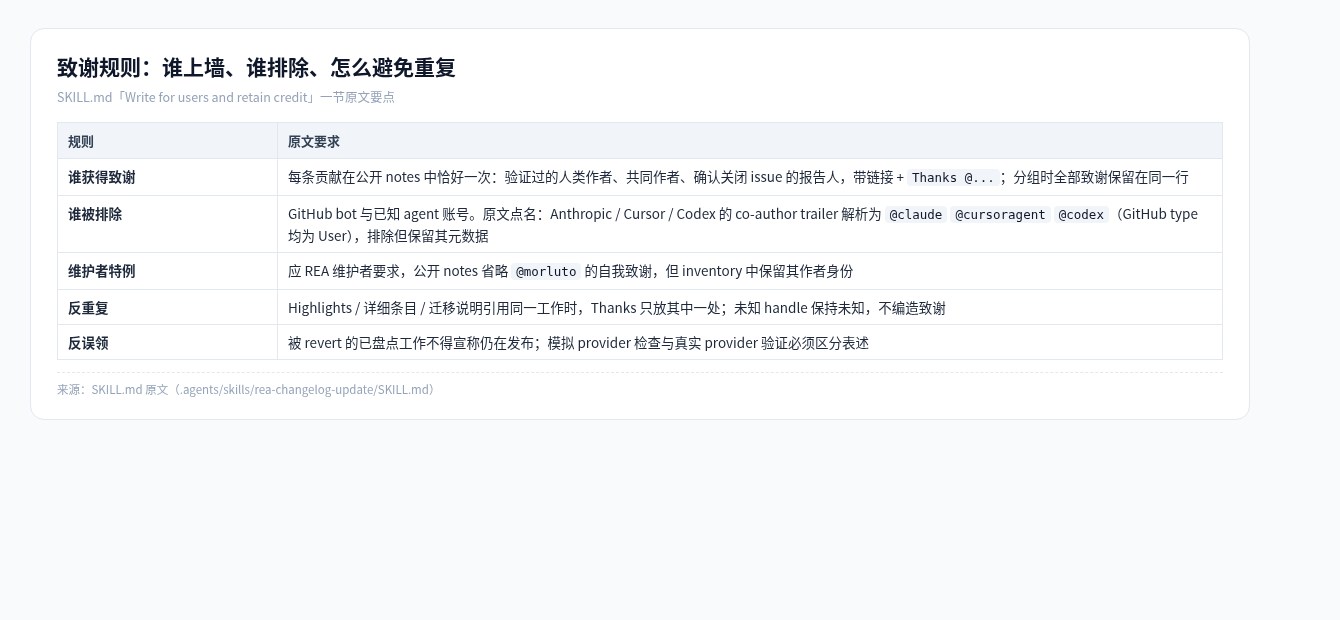Click the description text in the 反重复 row
The height and width of the screenshot is (620, 1340).
click(x=617, y=308)
